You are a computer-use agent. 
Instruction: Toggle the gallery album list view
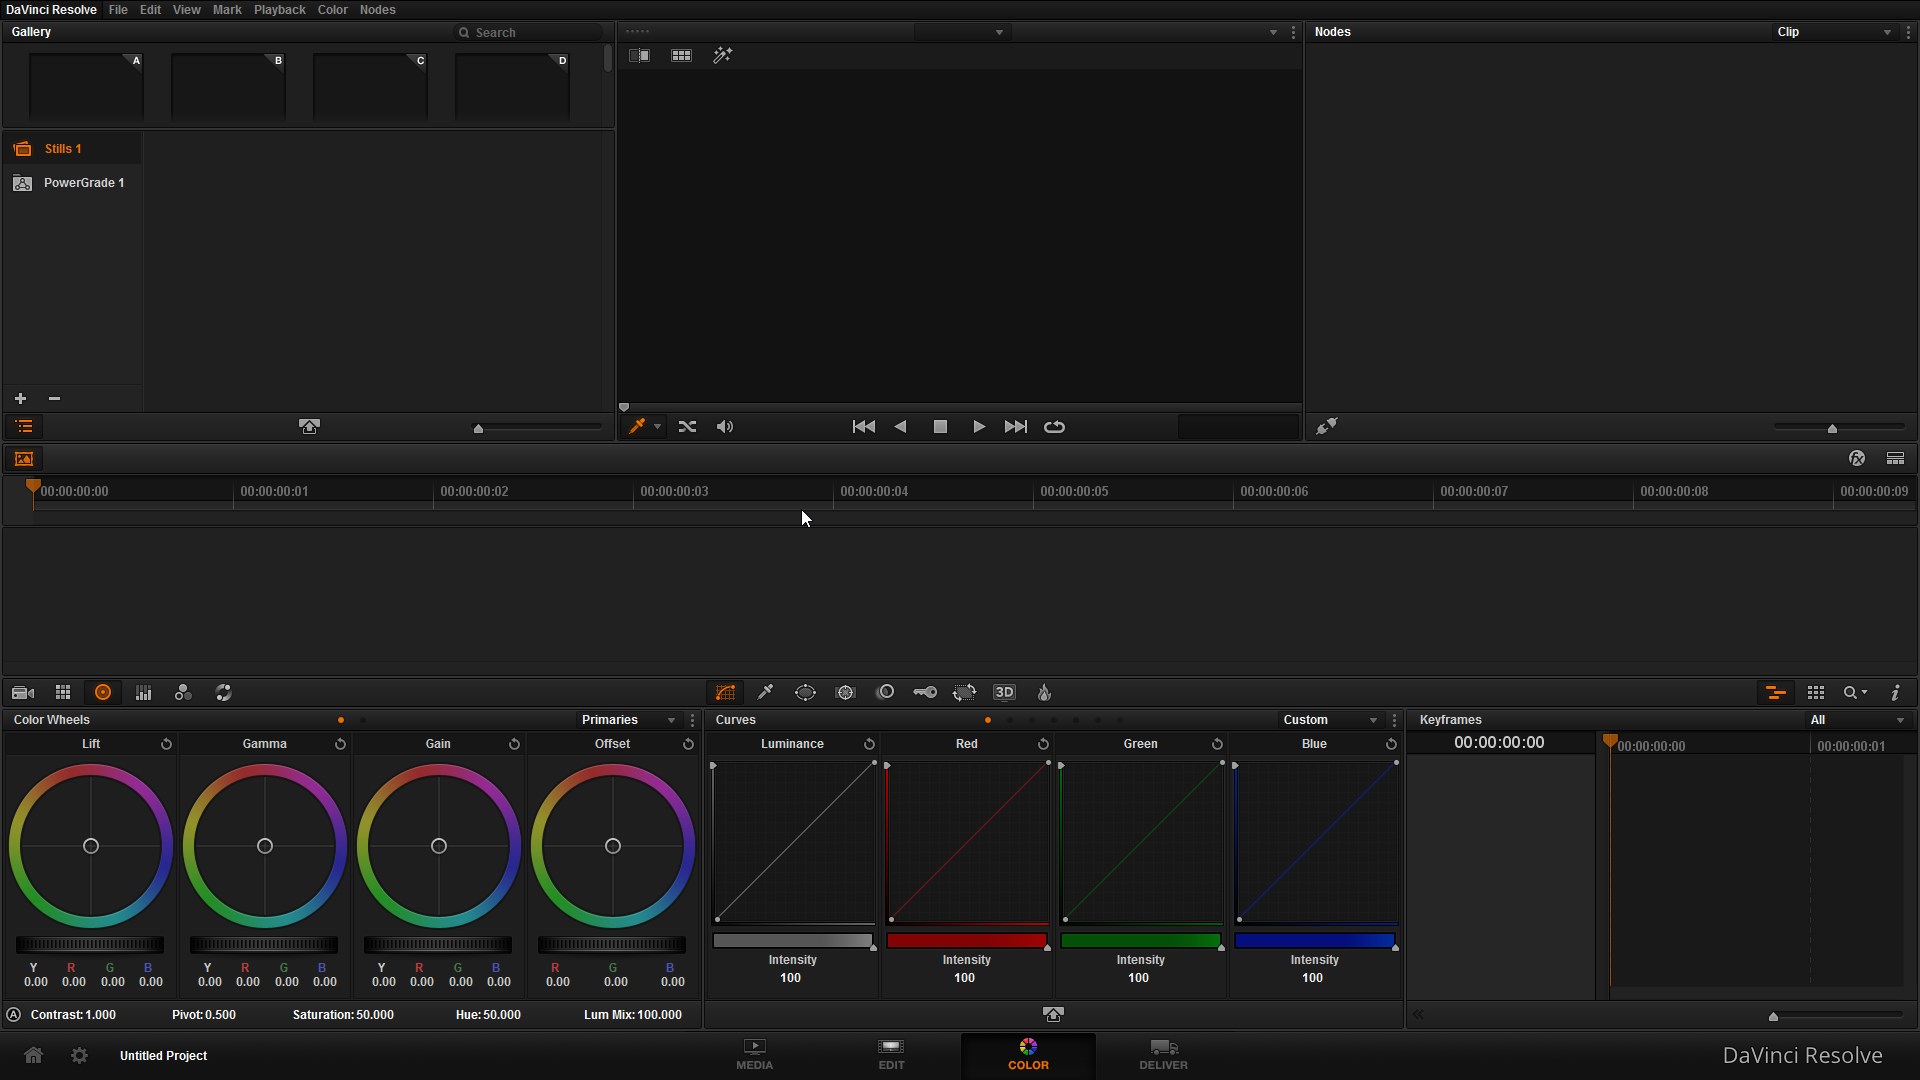tap(24, 427)
